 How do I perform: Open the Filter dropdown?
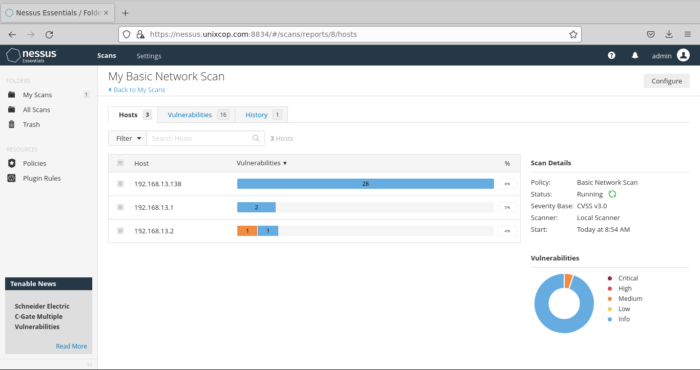tap(127, 138)
